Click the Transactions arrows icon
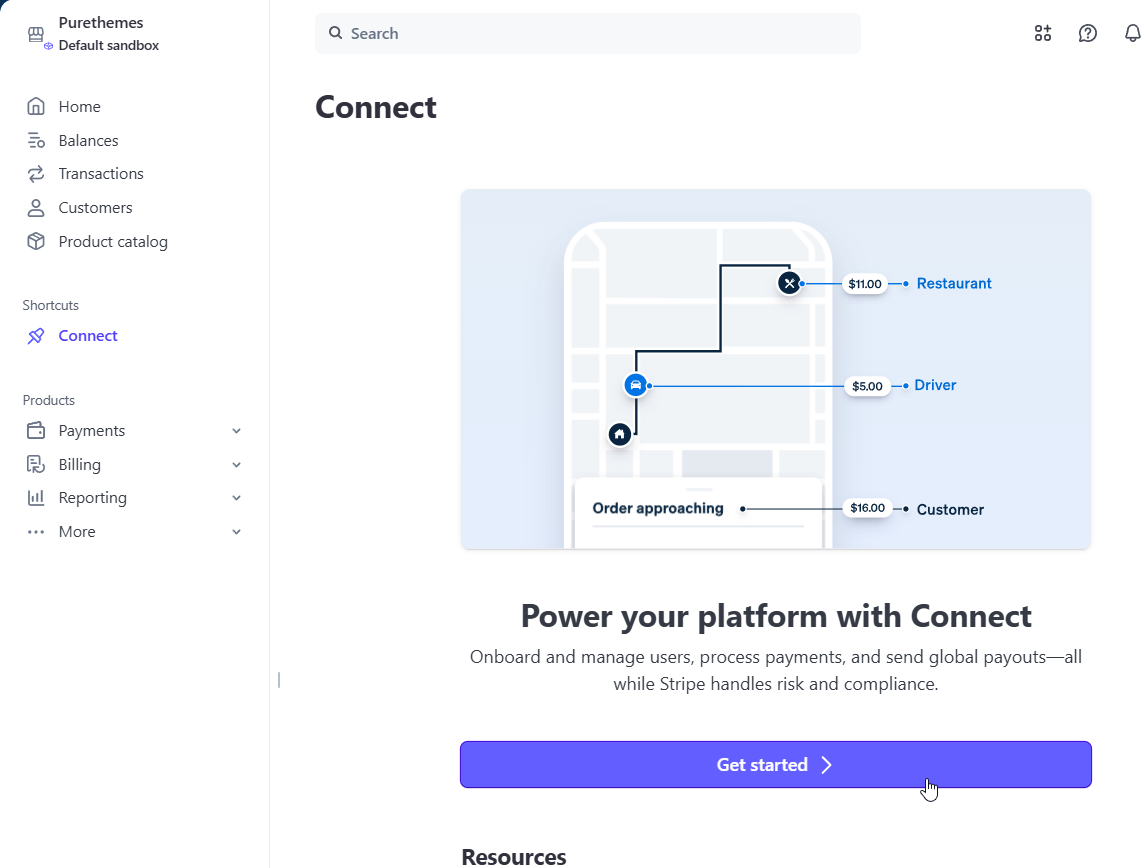The height and width of the screenshot is (868, 1141). click(36, 174)
